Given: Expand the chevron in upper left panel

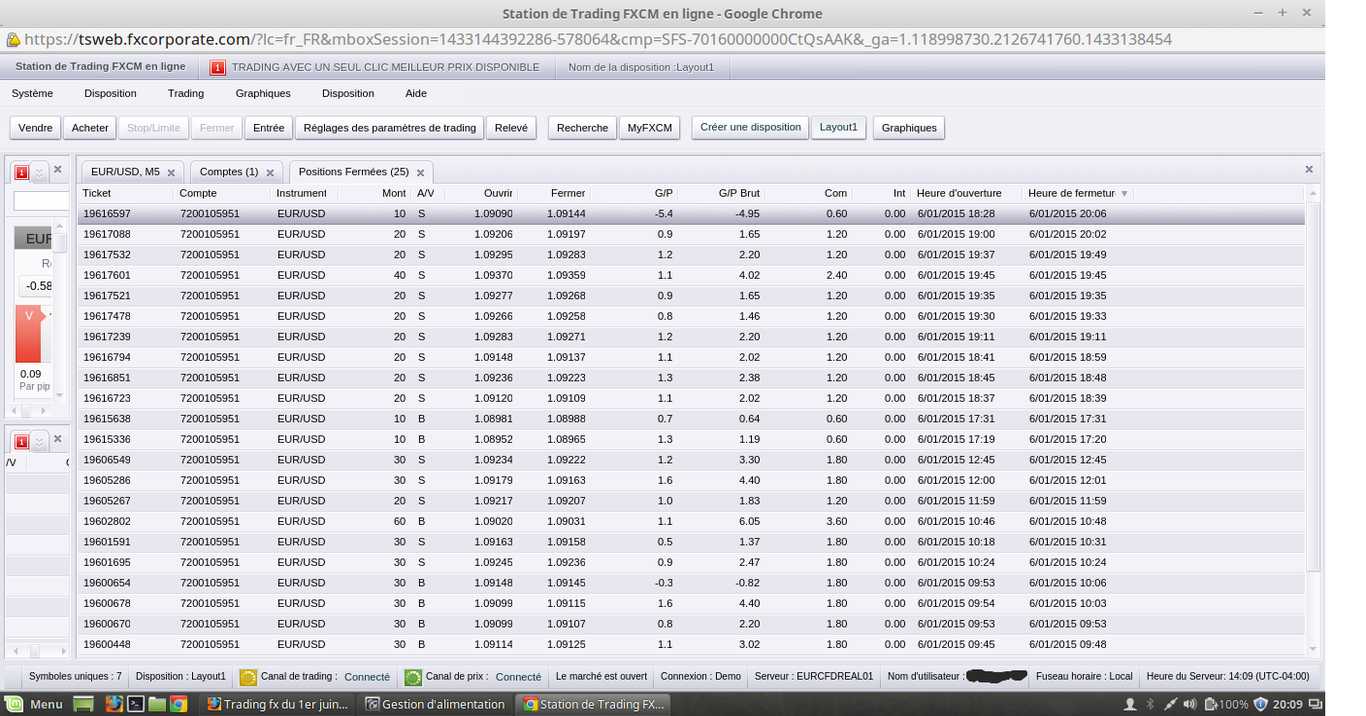Looking at the screenshot, I should 39,172.
